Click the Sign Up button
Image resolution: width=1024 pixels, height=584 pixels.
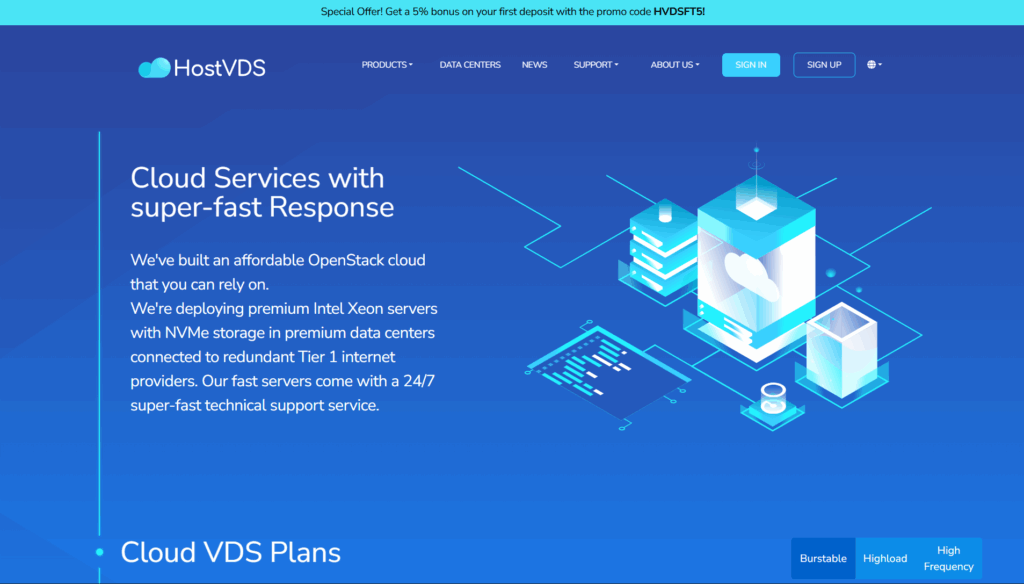824,65
